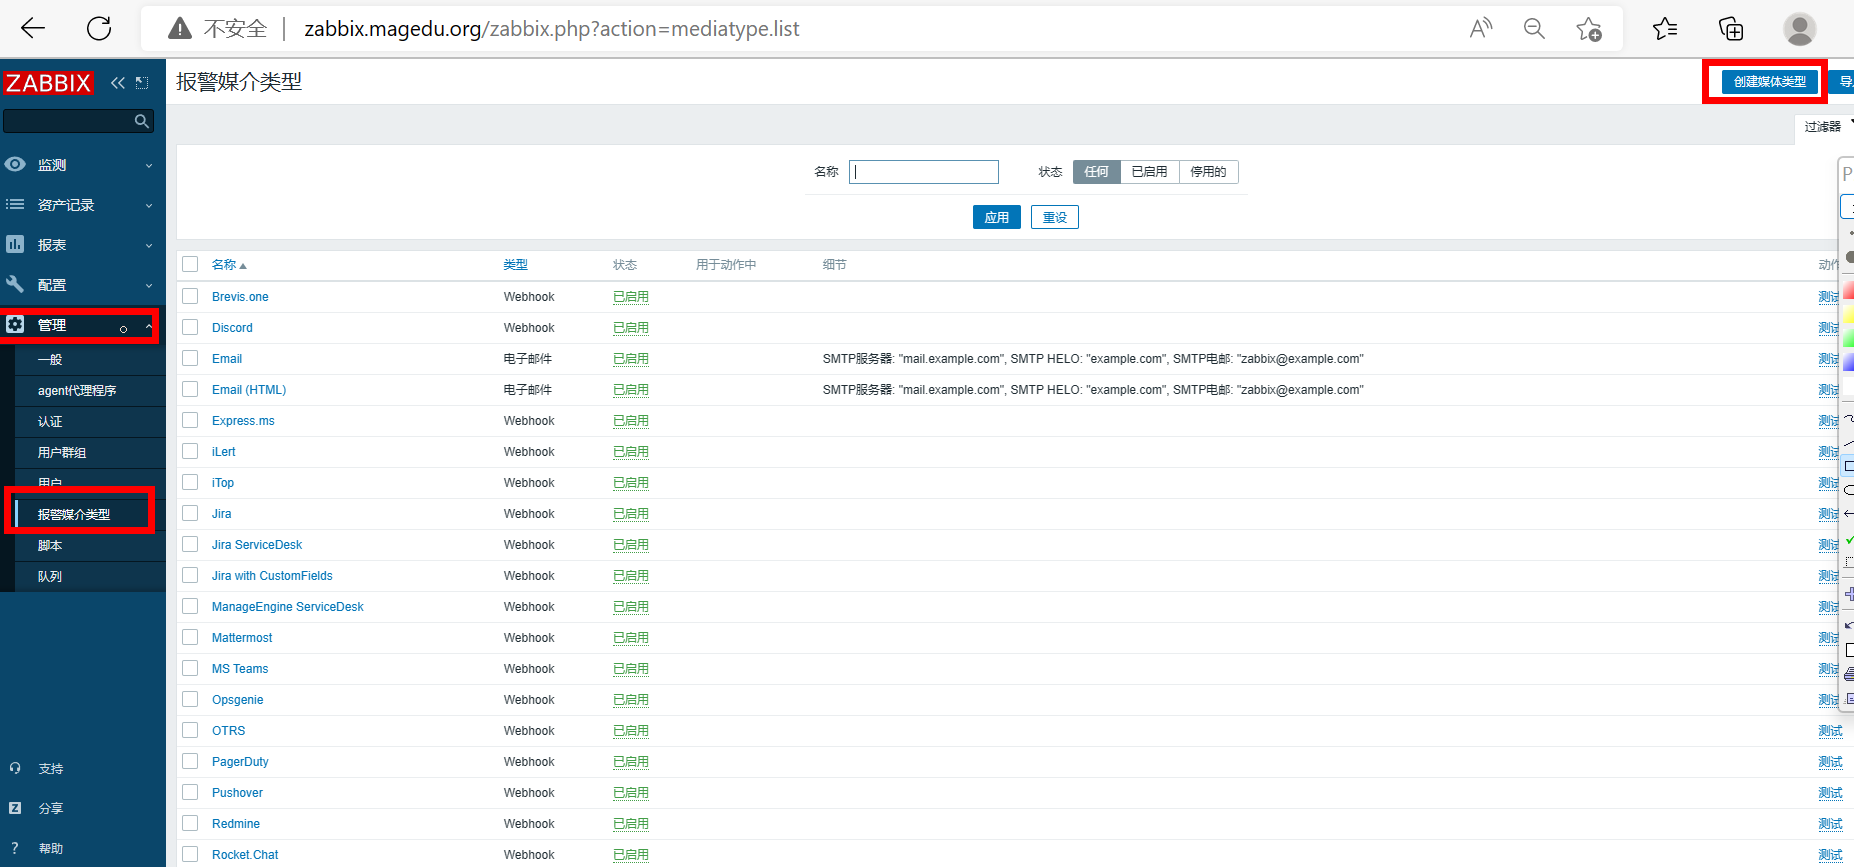Focus the 名称 filter input field
The height and width of the screenshot is (867, 1854).
[x=924, y=172]
